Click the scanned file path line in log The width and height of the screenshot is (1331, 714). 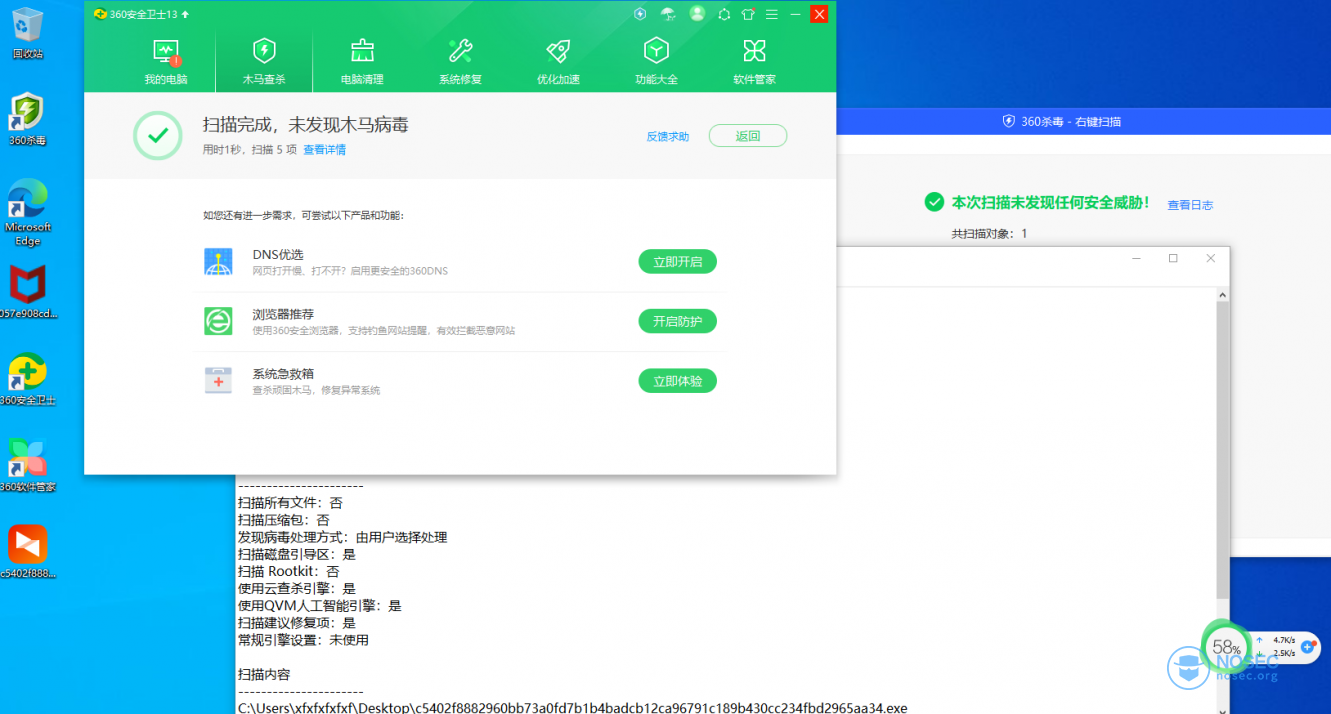point(572,708)
